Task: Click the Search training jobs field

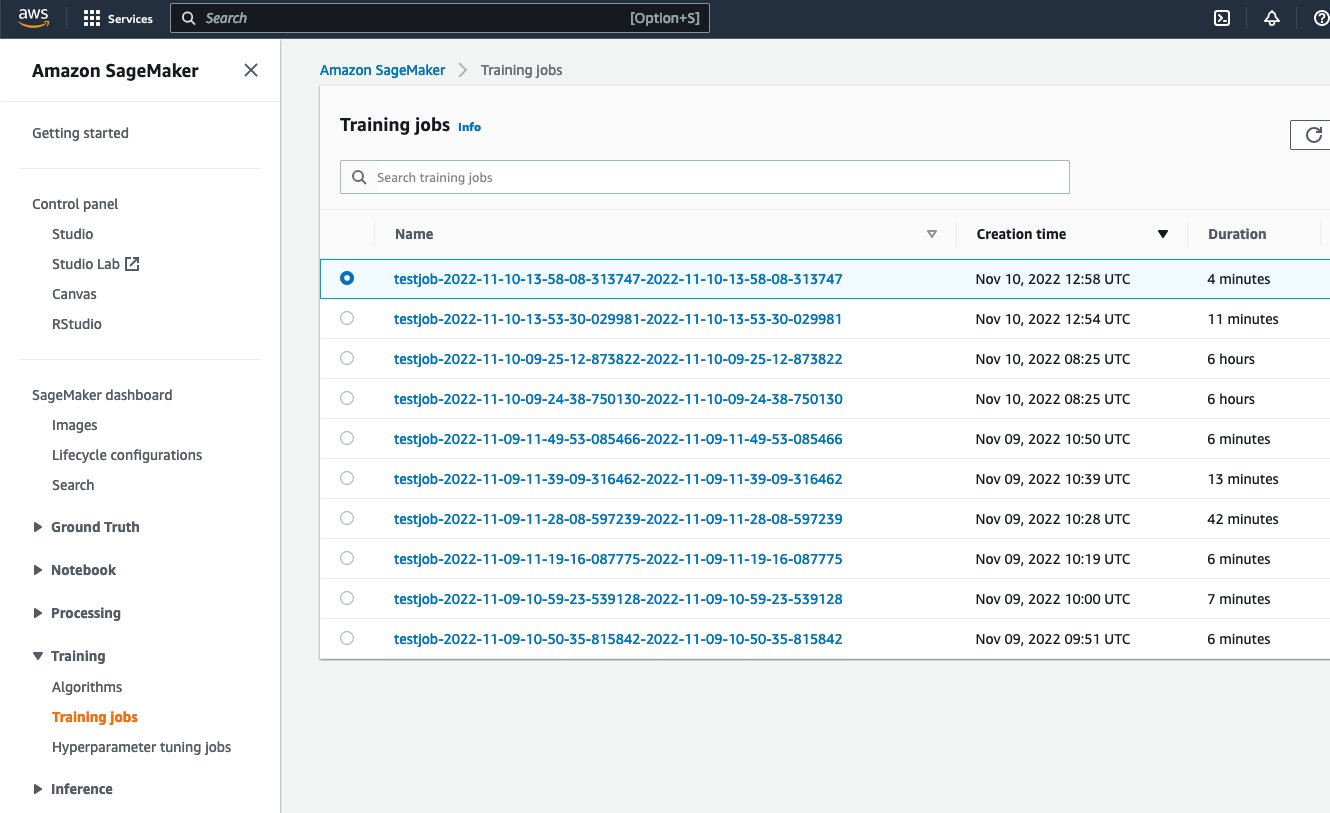Action: (705, 177)
